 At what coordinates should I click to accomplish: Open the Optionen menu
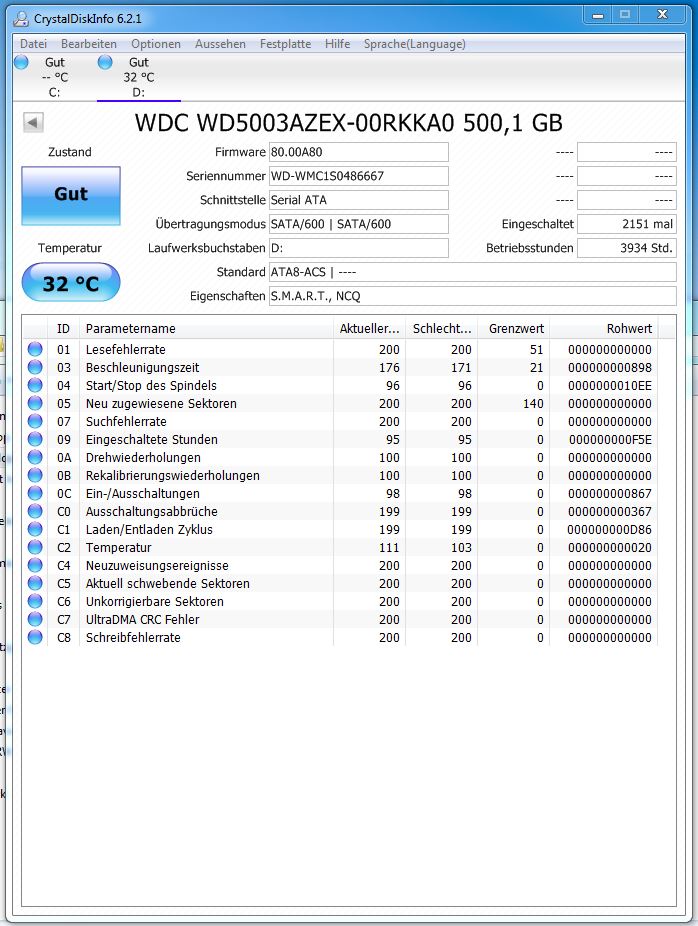click(x=156, y=44)
